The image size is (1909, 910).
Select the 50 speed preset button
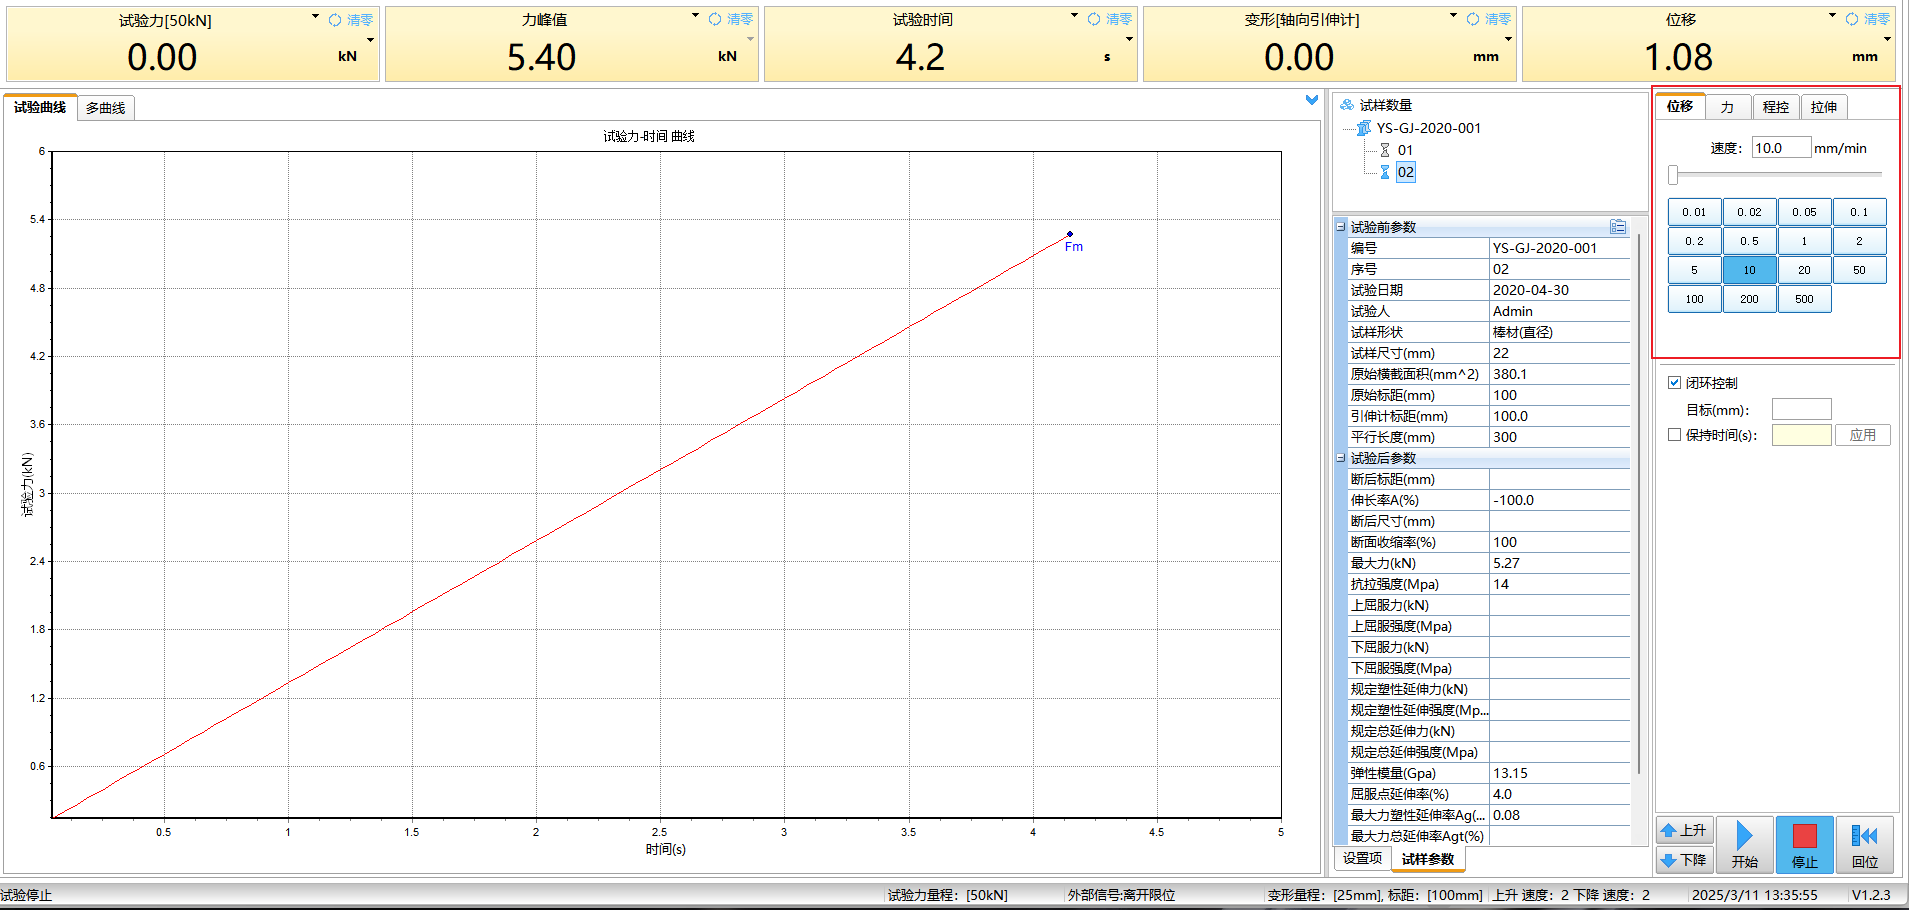[x=1858, y=270]
